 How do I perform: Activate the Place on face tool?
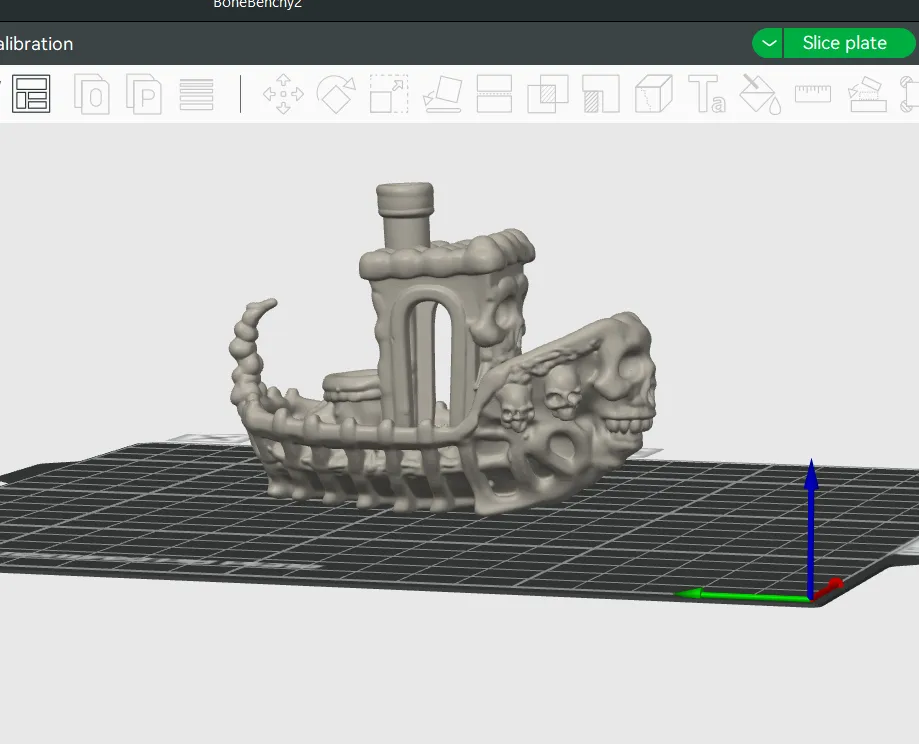point(441,94)
